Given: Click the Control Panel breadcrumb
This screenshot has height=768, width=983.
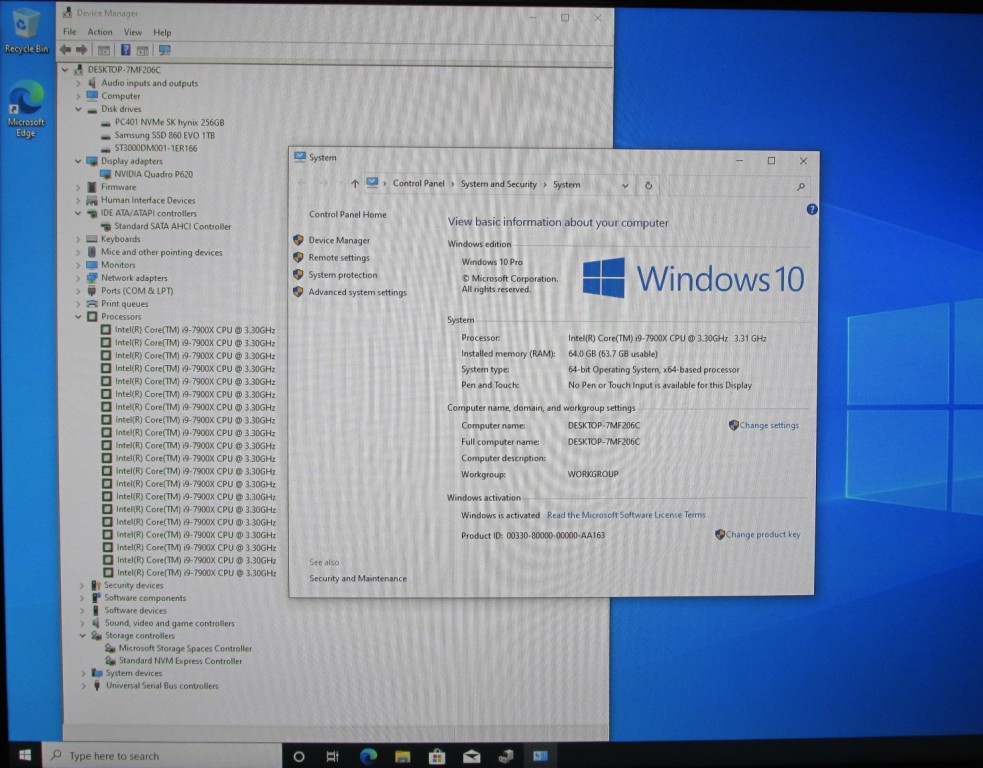Looking at the screenshot, I should click(x=419, y=184).
